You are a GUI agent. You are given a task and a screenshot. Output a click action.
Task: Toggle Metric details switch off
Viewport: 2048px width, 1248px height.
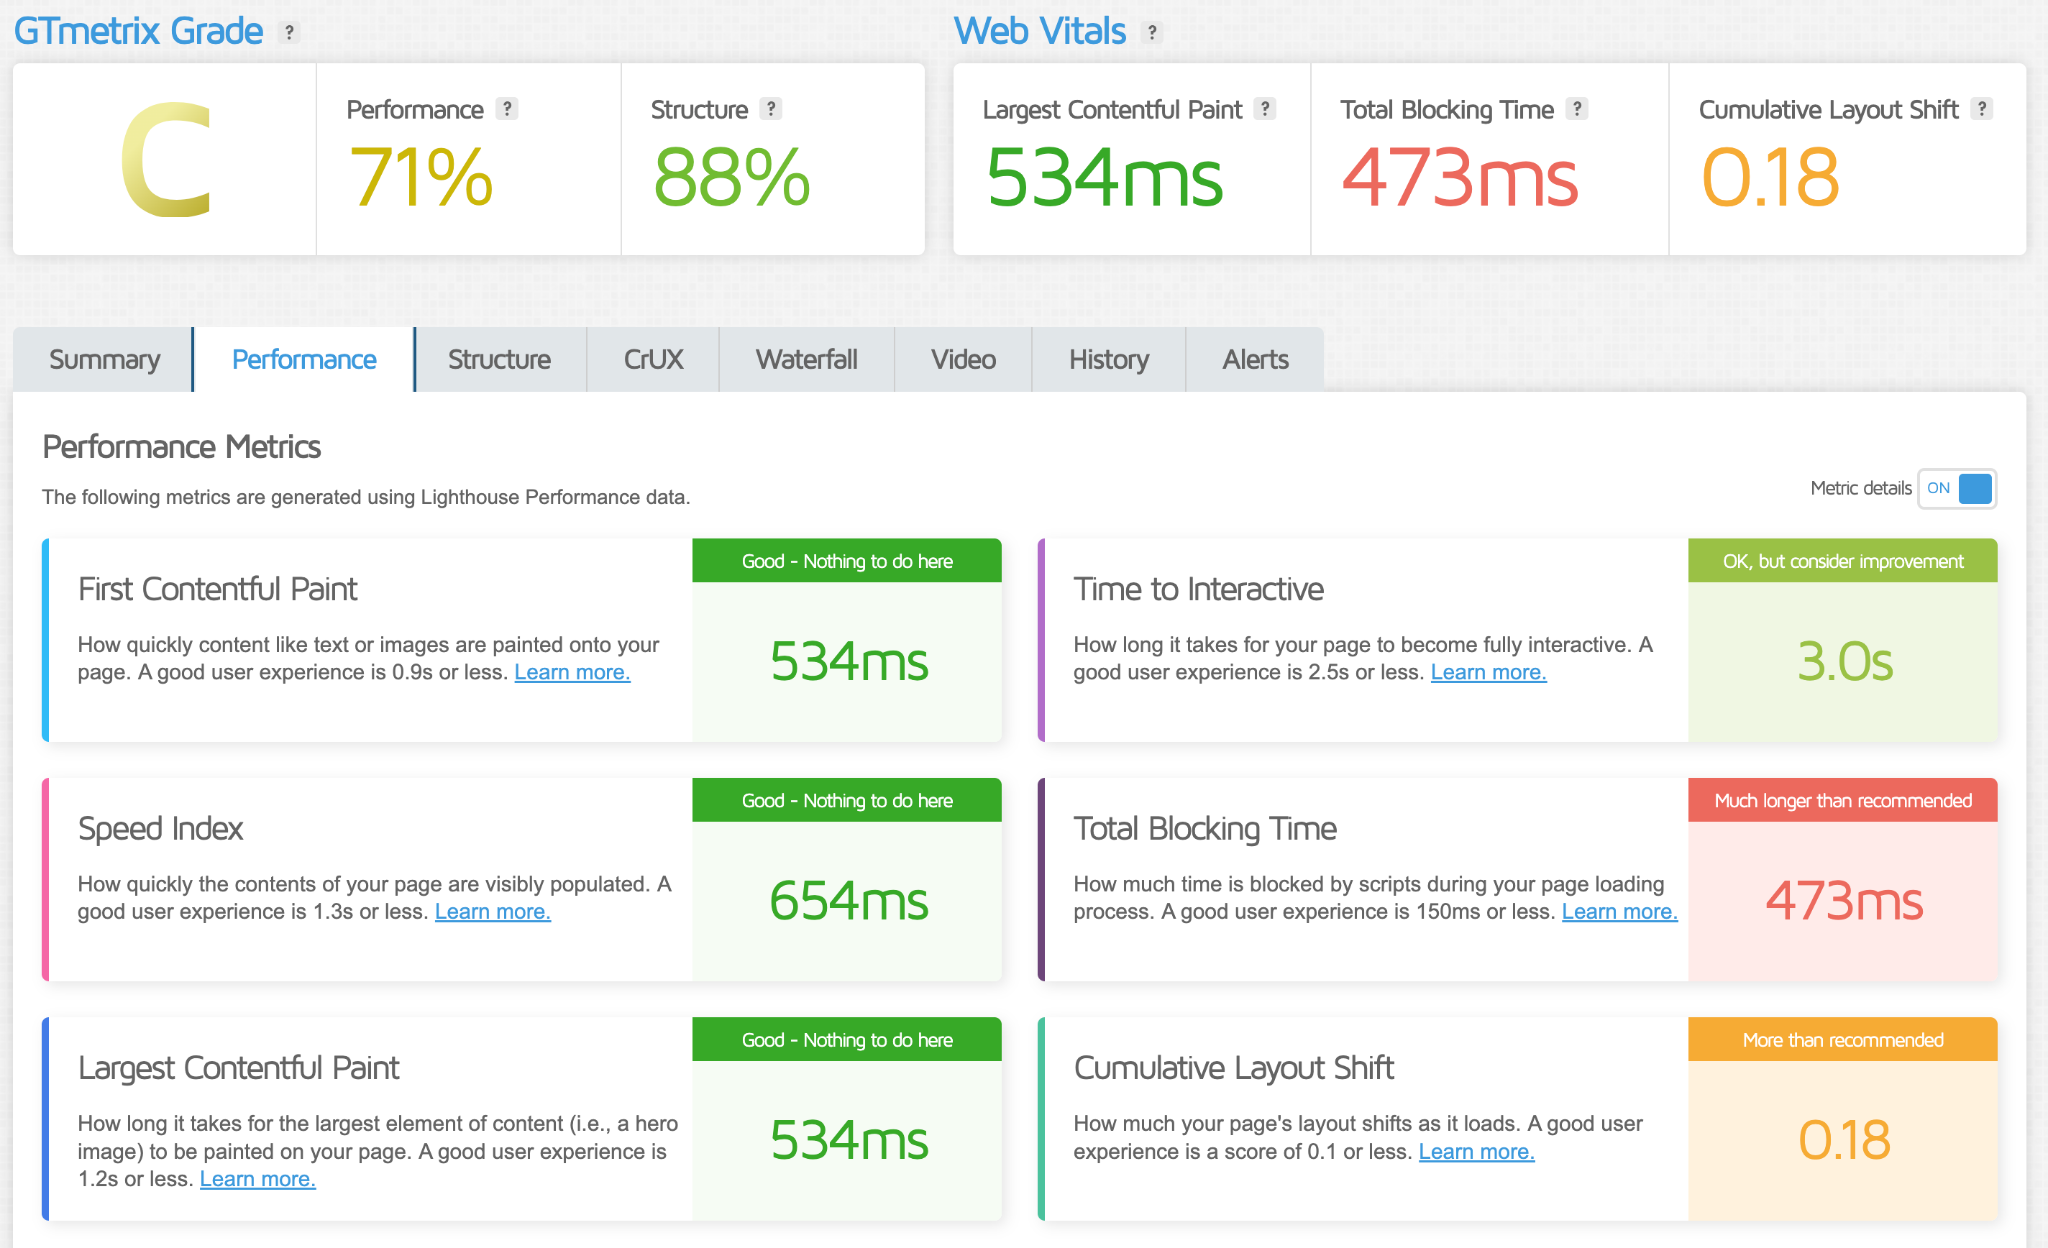(x=1957, y=488)
